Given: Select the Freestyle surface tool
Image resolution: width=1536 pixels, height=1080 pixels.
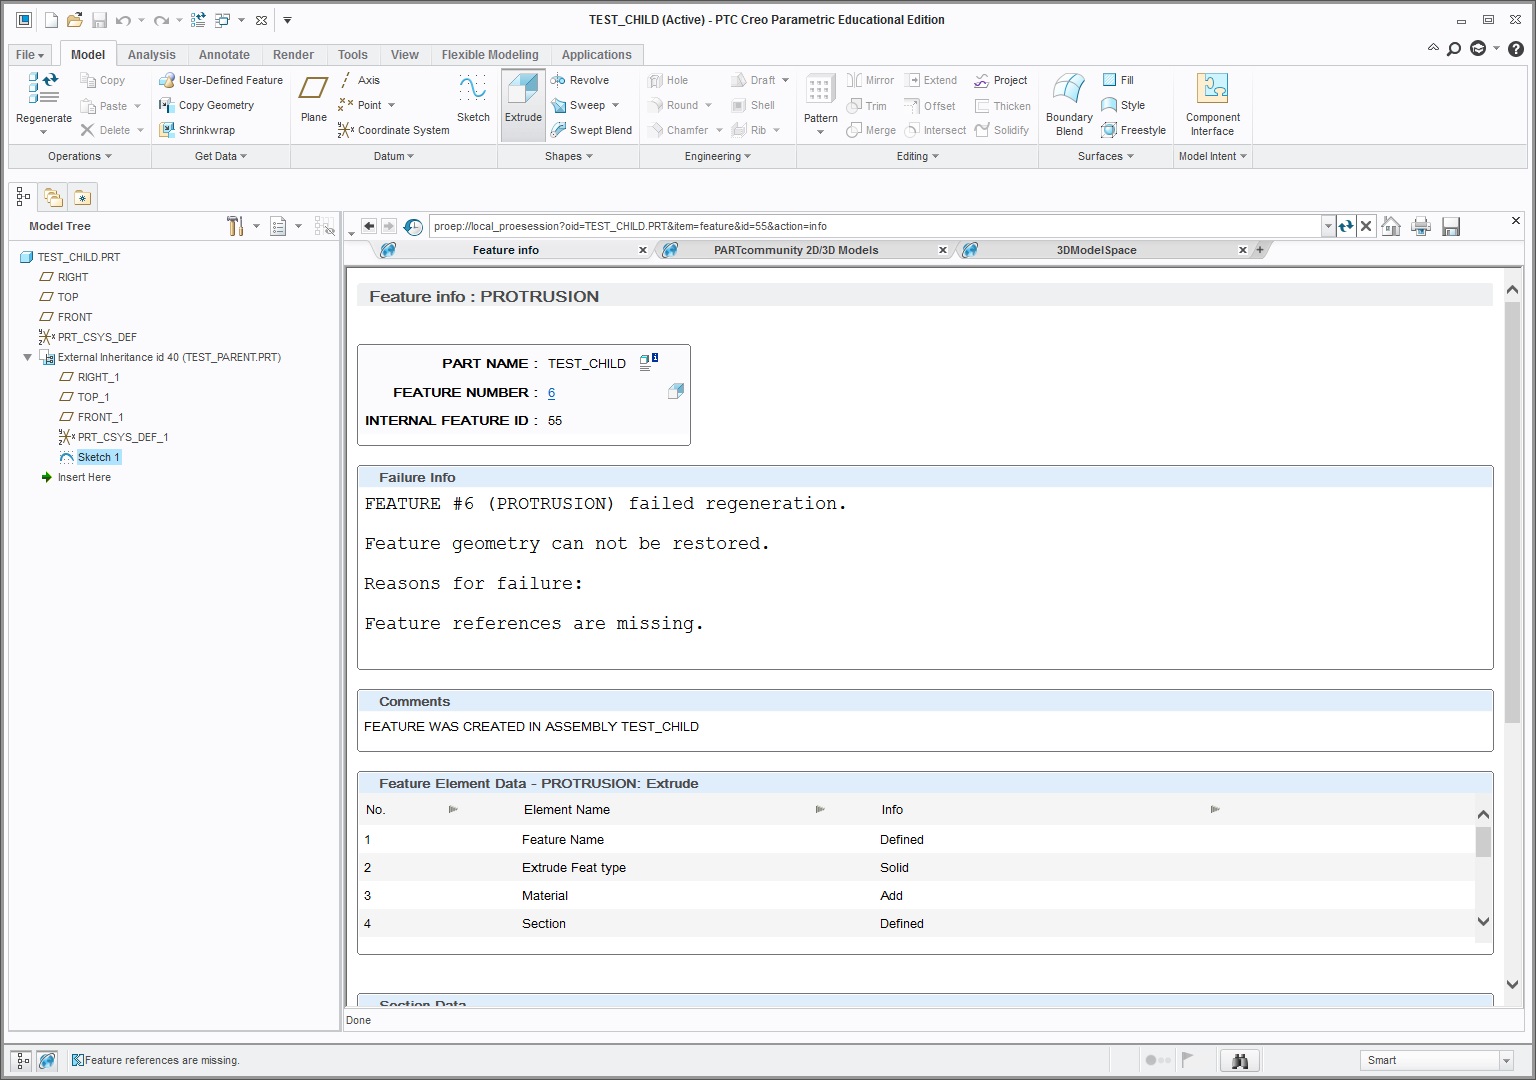Looking at the screenshot, I should [x=1133, y=130].
